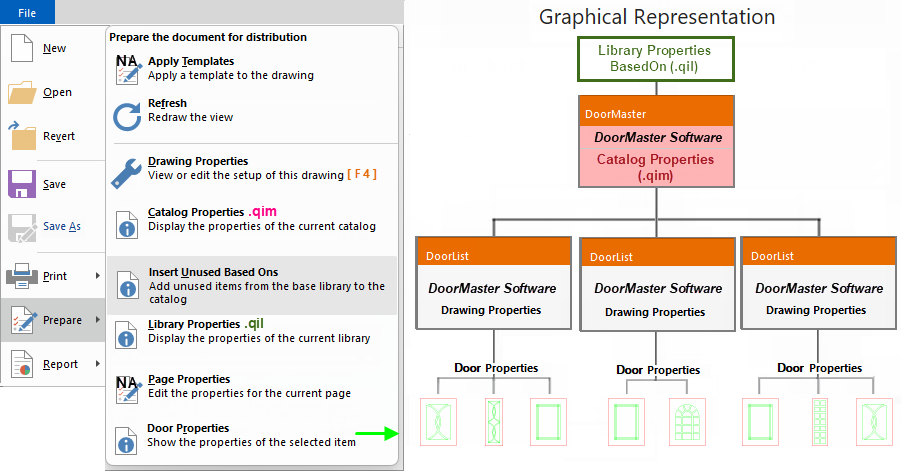912x471 pixels.
Task: Click the Library Properties BasedOn box
Action: tap(656, 59)
